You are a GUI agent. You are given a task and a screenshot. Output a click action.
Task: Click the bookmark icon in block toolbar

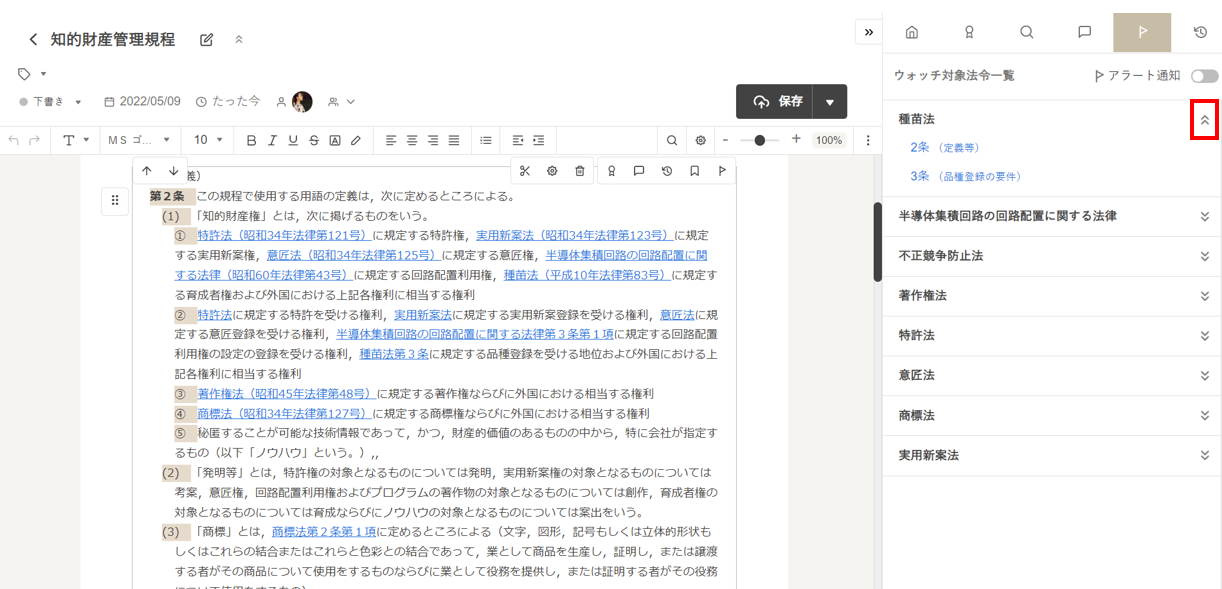(x=694, y=171)
